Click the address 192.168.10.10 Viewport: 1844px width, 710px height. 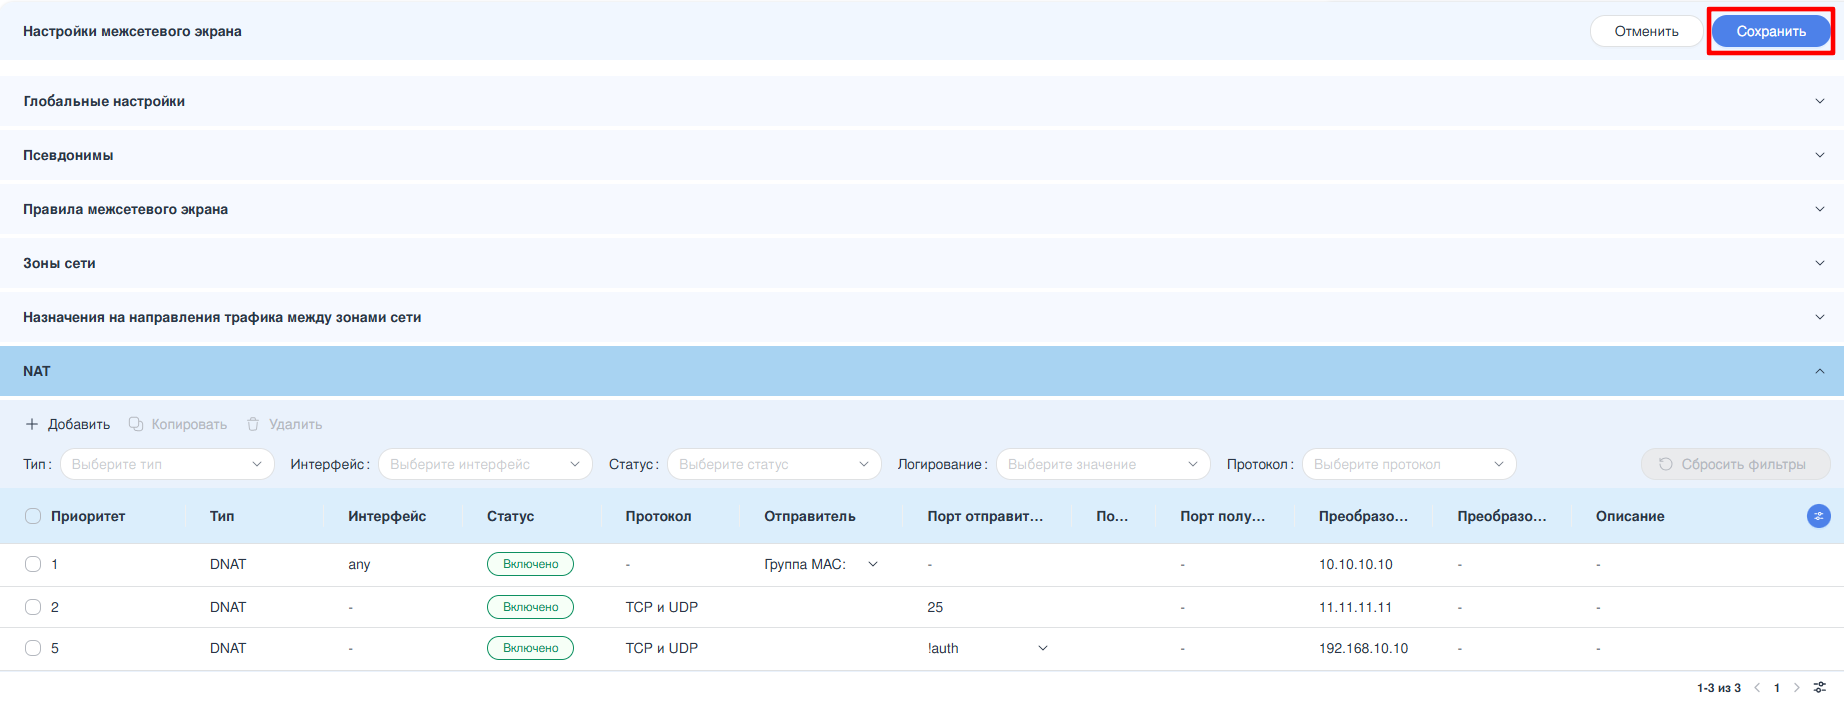tap(1363, 648)
